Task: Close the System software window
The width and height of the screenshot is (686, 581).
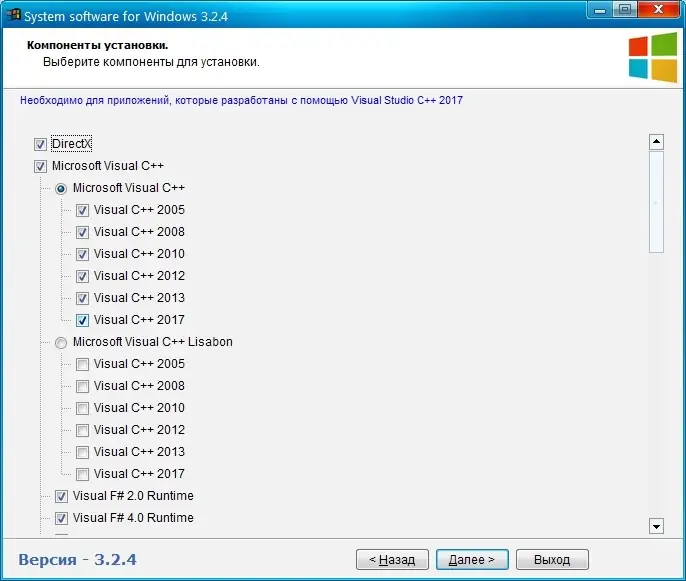Action: pyautogui.click(x=658, y=10)
